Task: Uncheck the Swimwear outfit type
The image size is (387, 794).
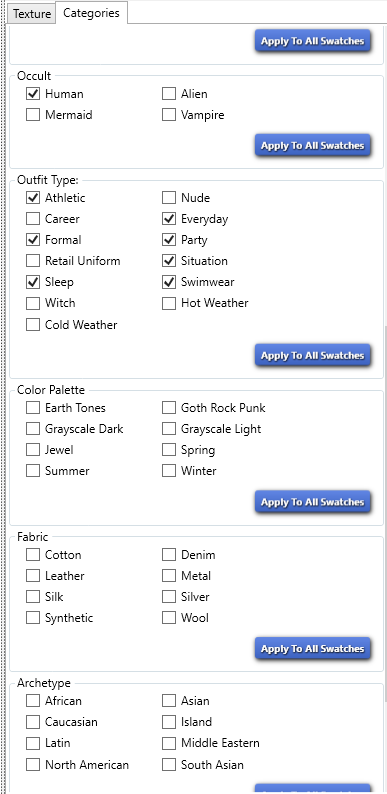Action: [x=169, y=282]
